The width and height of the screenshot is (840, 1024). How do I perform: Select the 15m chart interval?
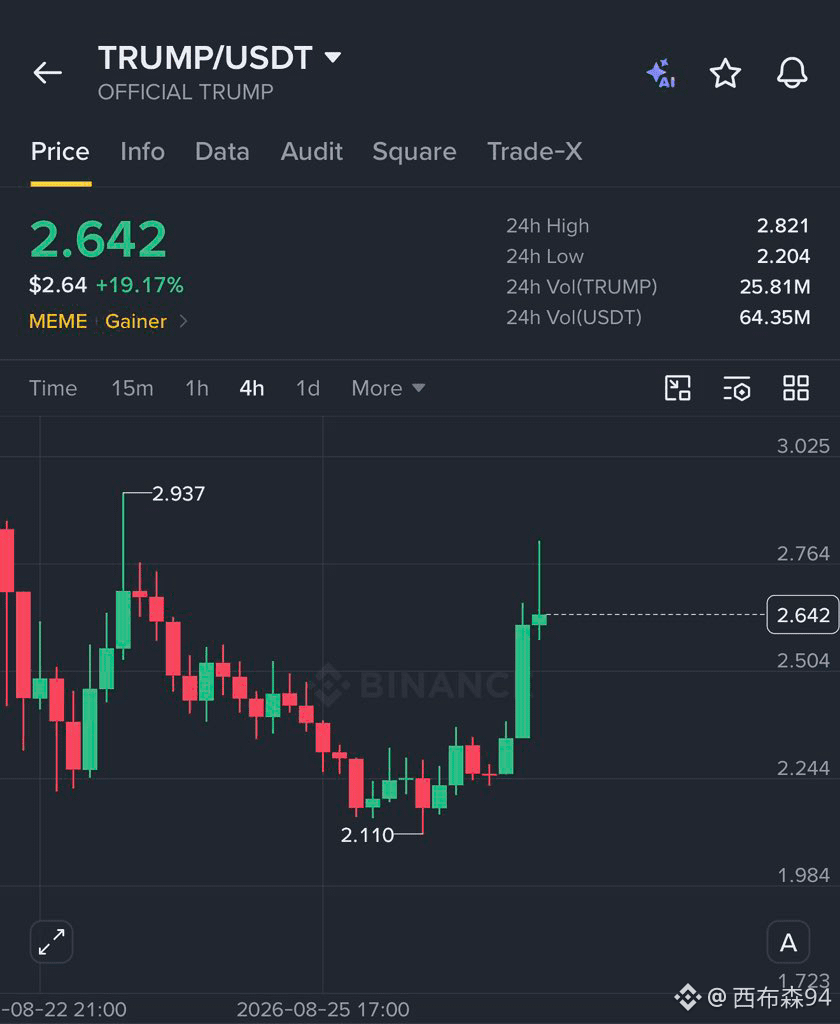tap(132, 388)
